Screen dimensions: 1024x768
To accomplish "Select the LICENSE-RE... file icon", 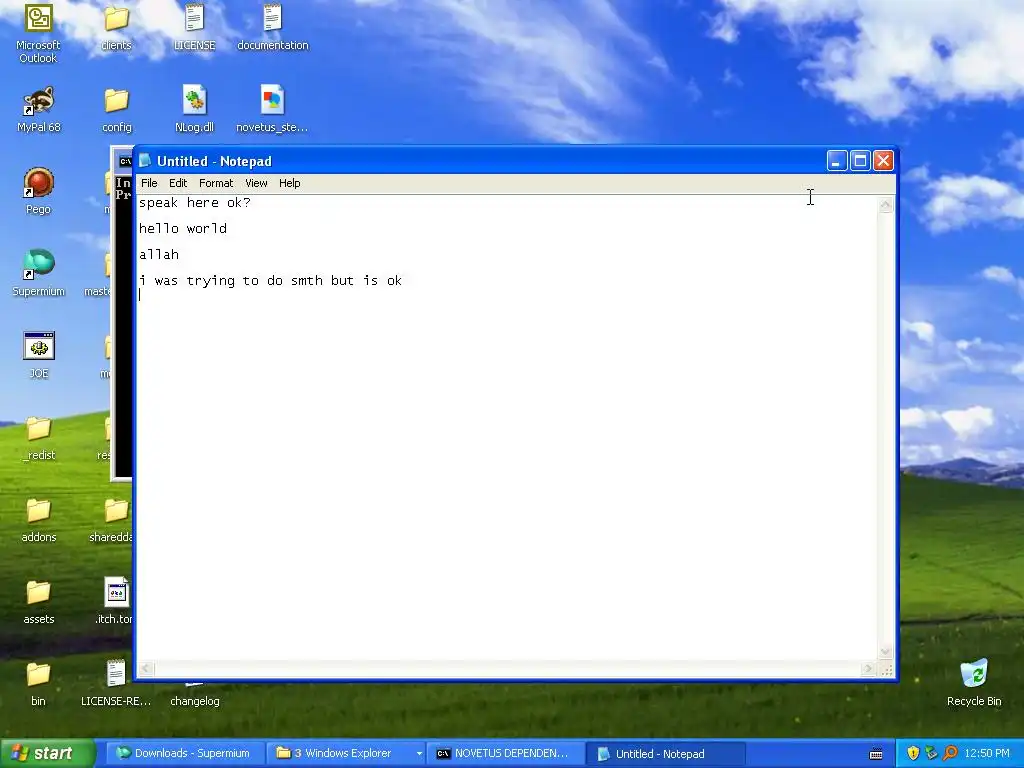I will pos(116,683).
